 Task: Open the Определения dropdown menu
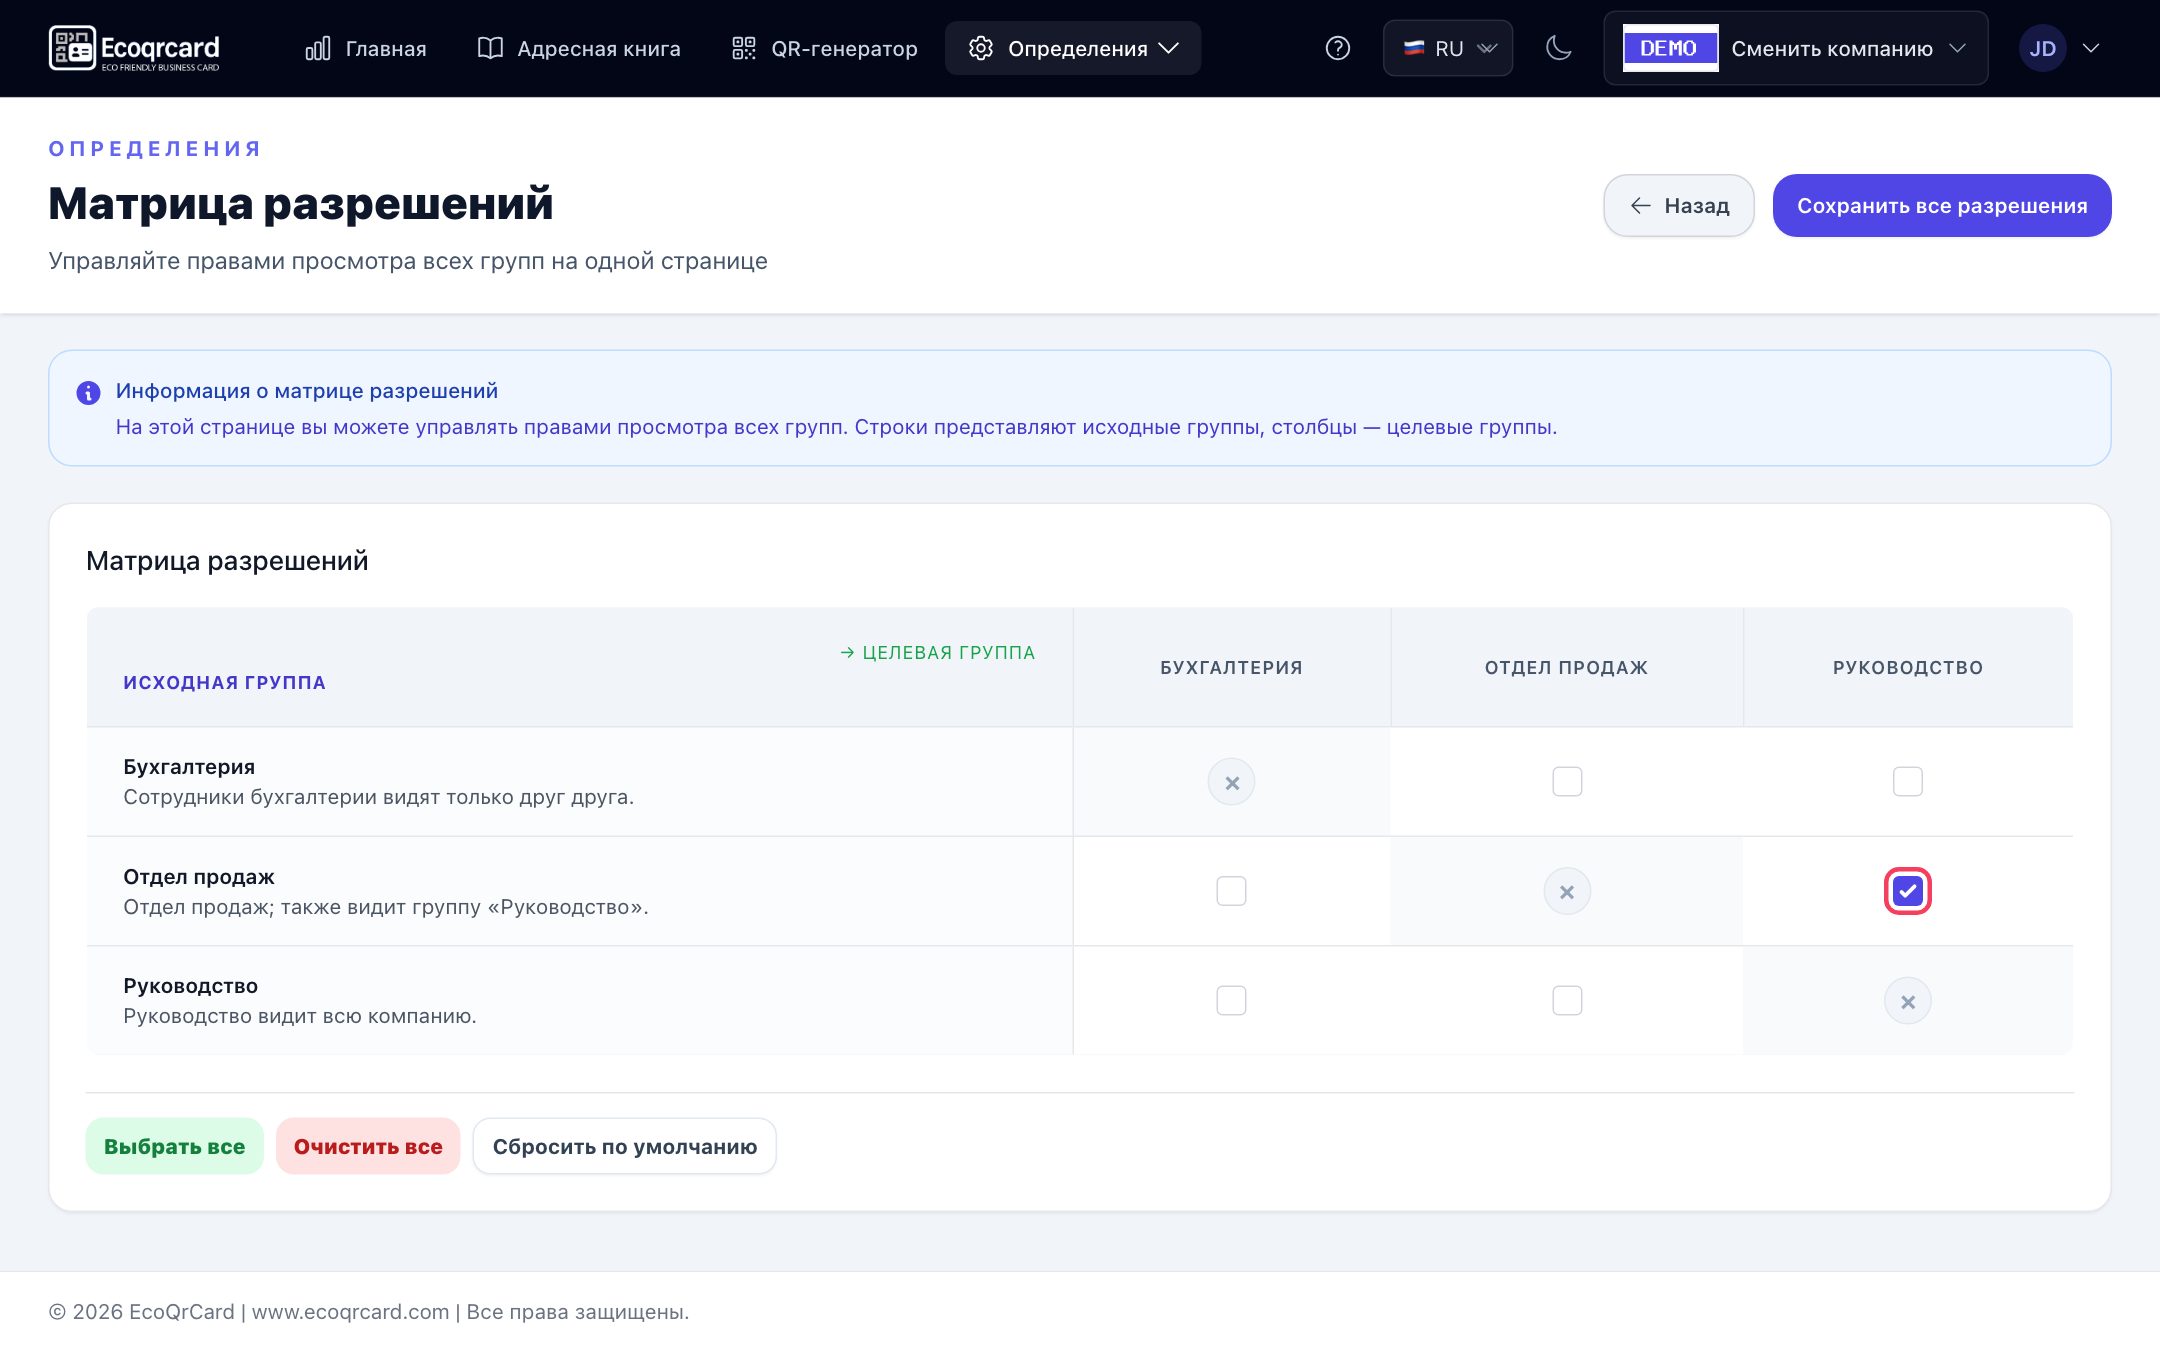coord(1073,48)
